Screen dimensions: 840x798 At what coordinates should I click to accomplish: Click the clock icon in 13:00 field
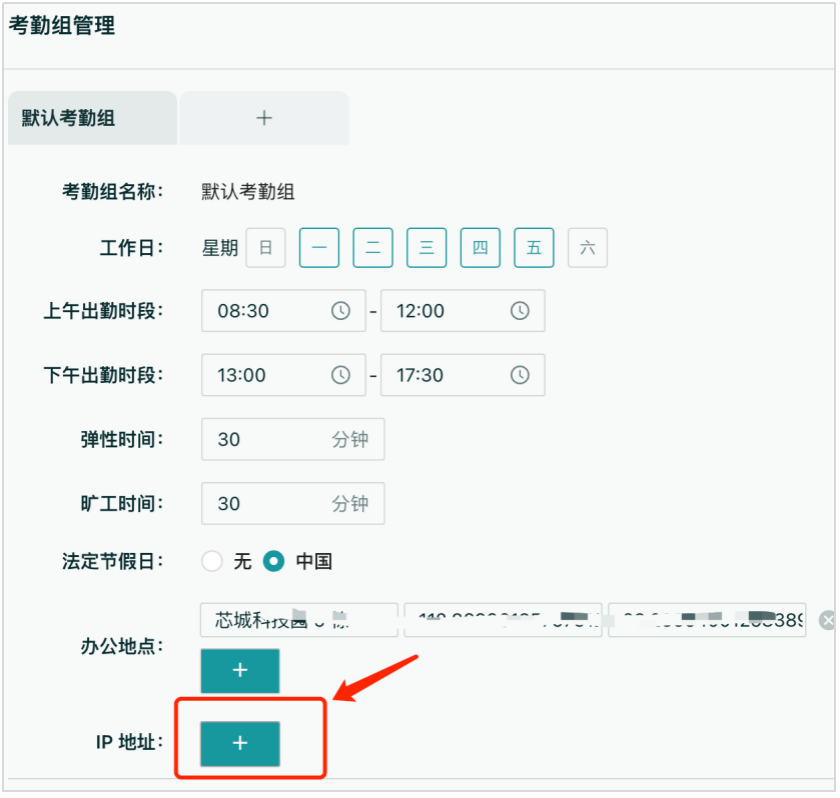[341, 375]
